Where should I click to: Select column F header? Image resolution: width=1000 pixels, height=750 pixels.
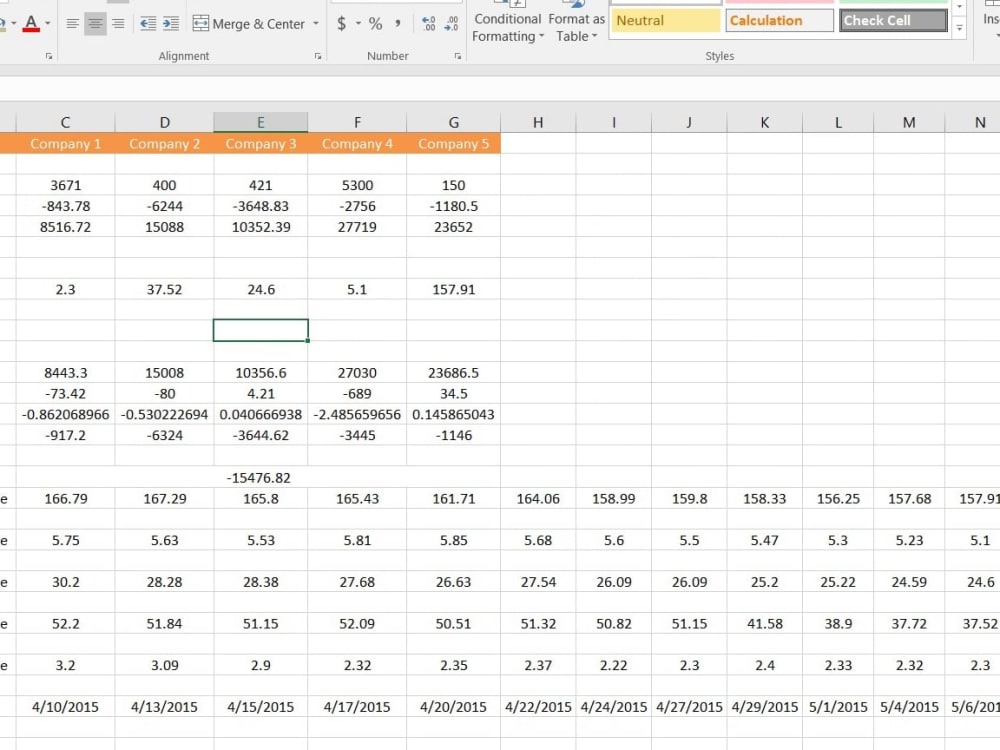(x=357, y=122)
